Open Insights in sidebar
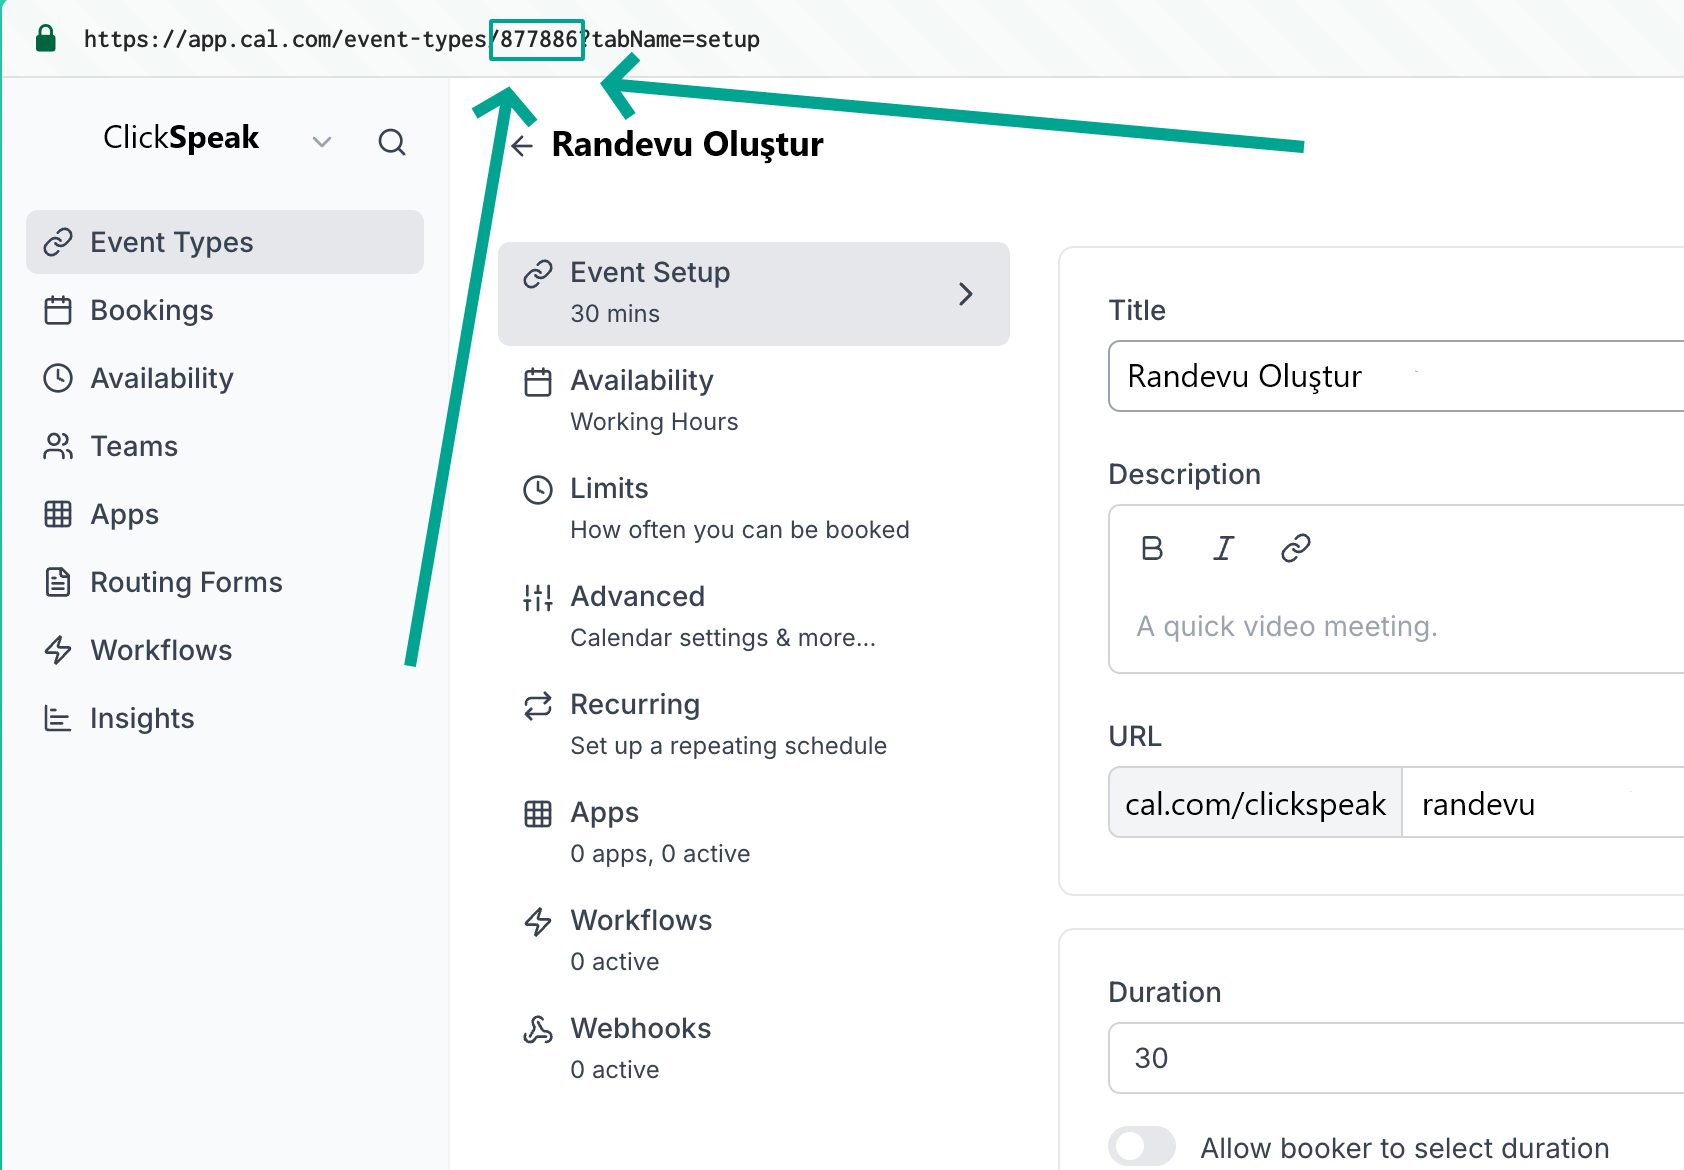Viewport: 1684px width, 1170px height. tap(225, 718)
